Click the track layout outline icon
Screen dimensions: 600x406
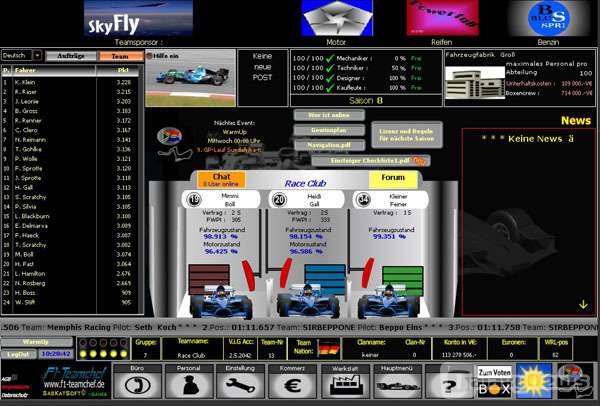(176, 154)
